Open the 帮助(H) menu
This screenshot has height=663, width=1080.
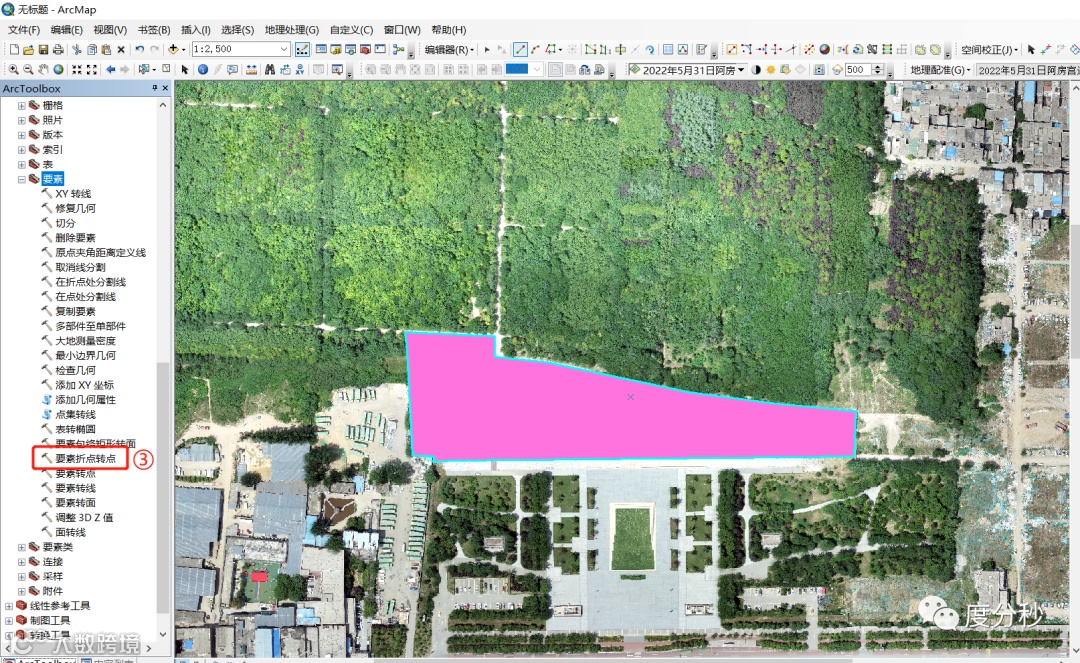point(448,30)
